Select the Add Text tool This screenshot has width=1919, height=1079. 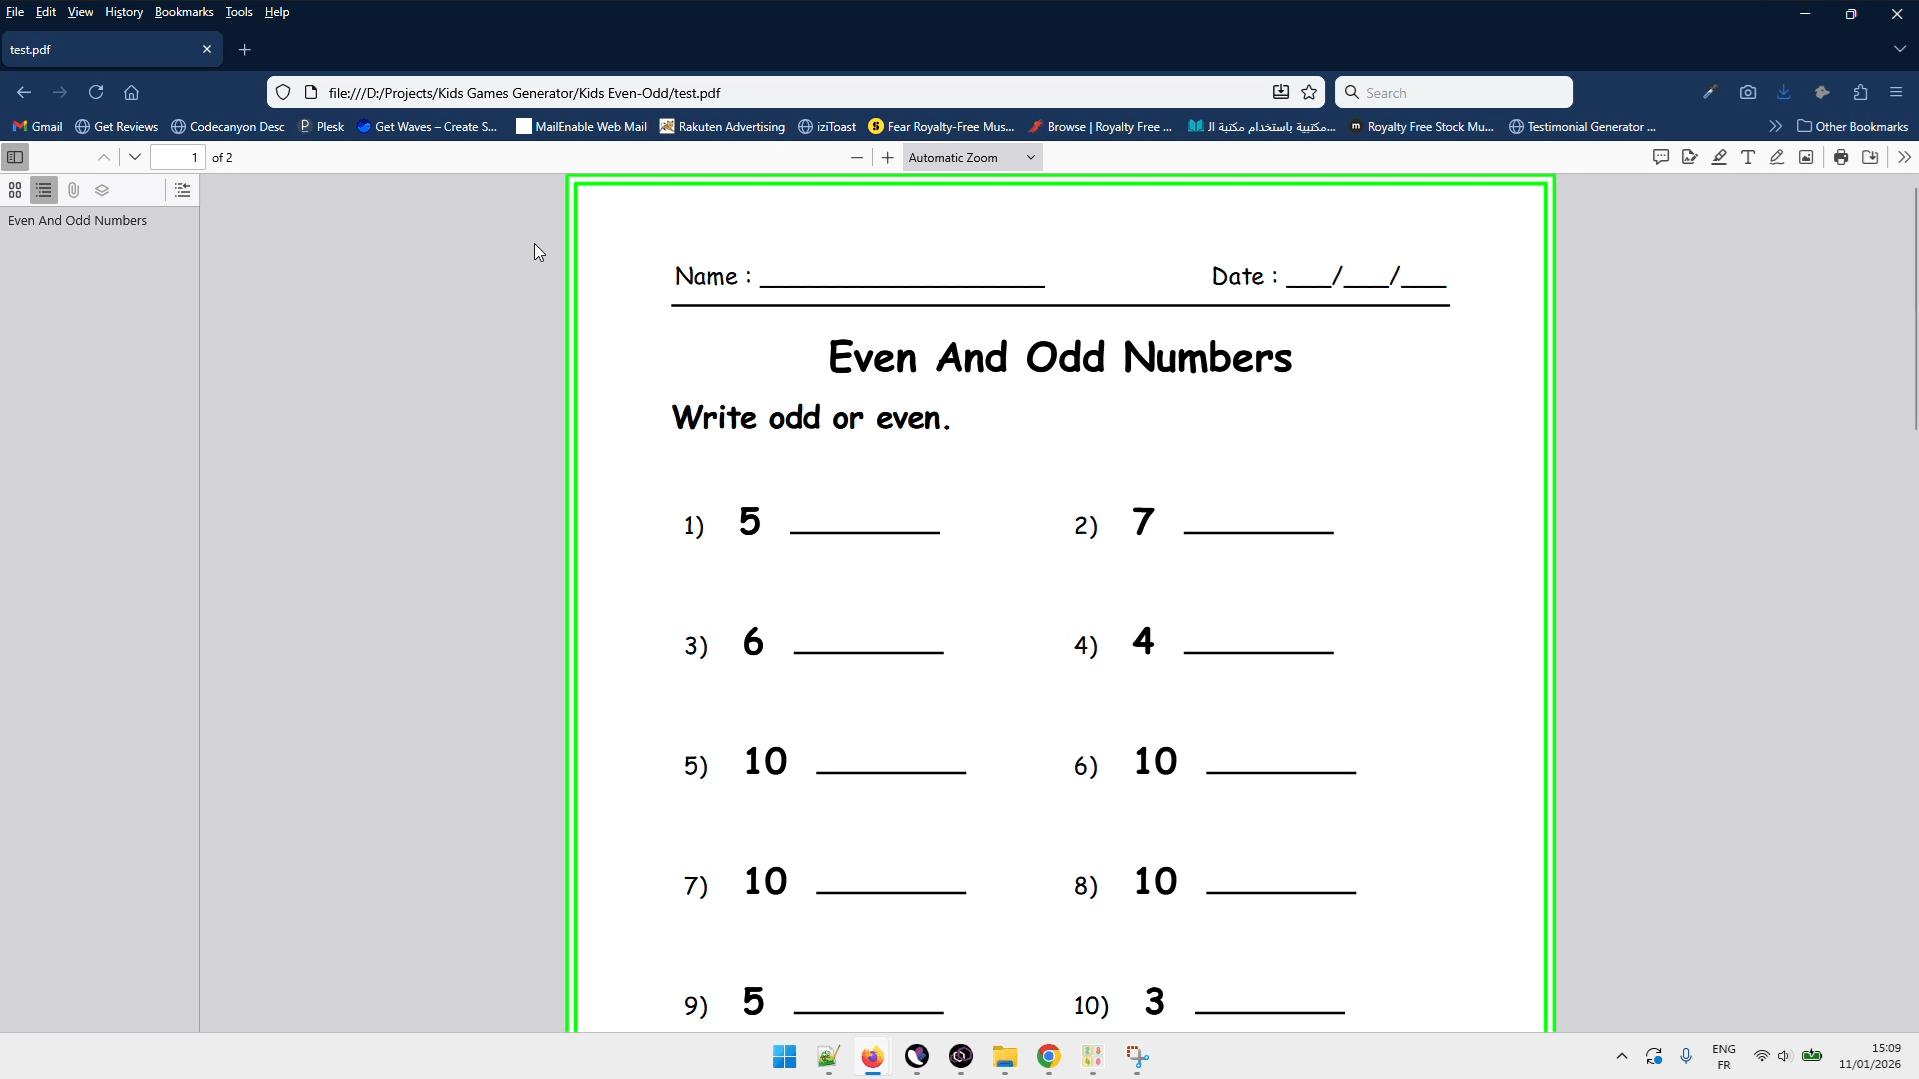point(1748,157)
